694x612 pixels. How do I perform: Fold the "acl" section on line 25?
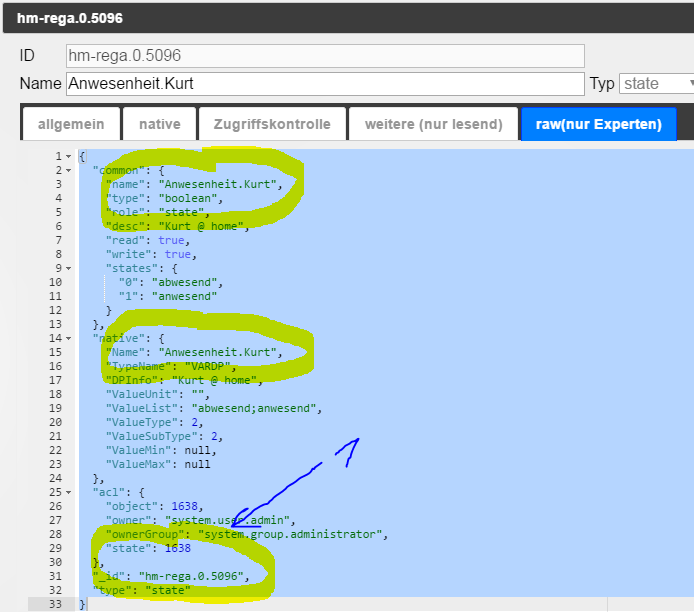tap(69, 493)
